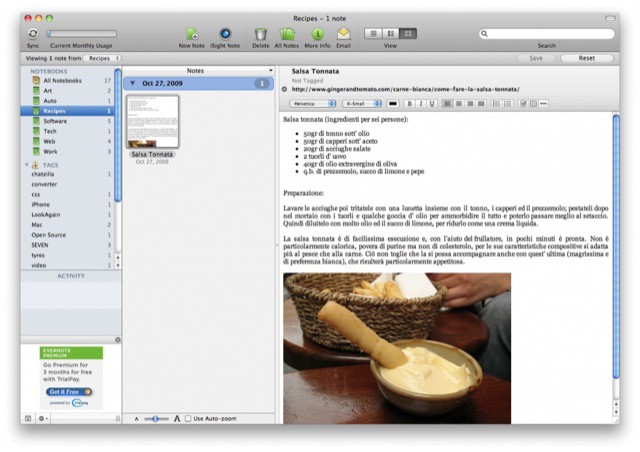640x452 pixels.
Task: Insert a bulleted list
Action: [496, 104]
